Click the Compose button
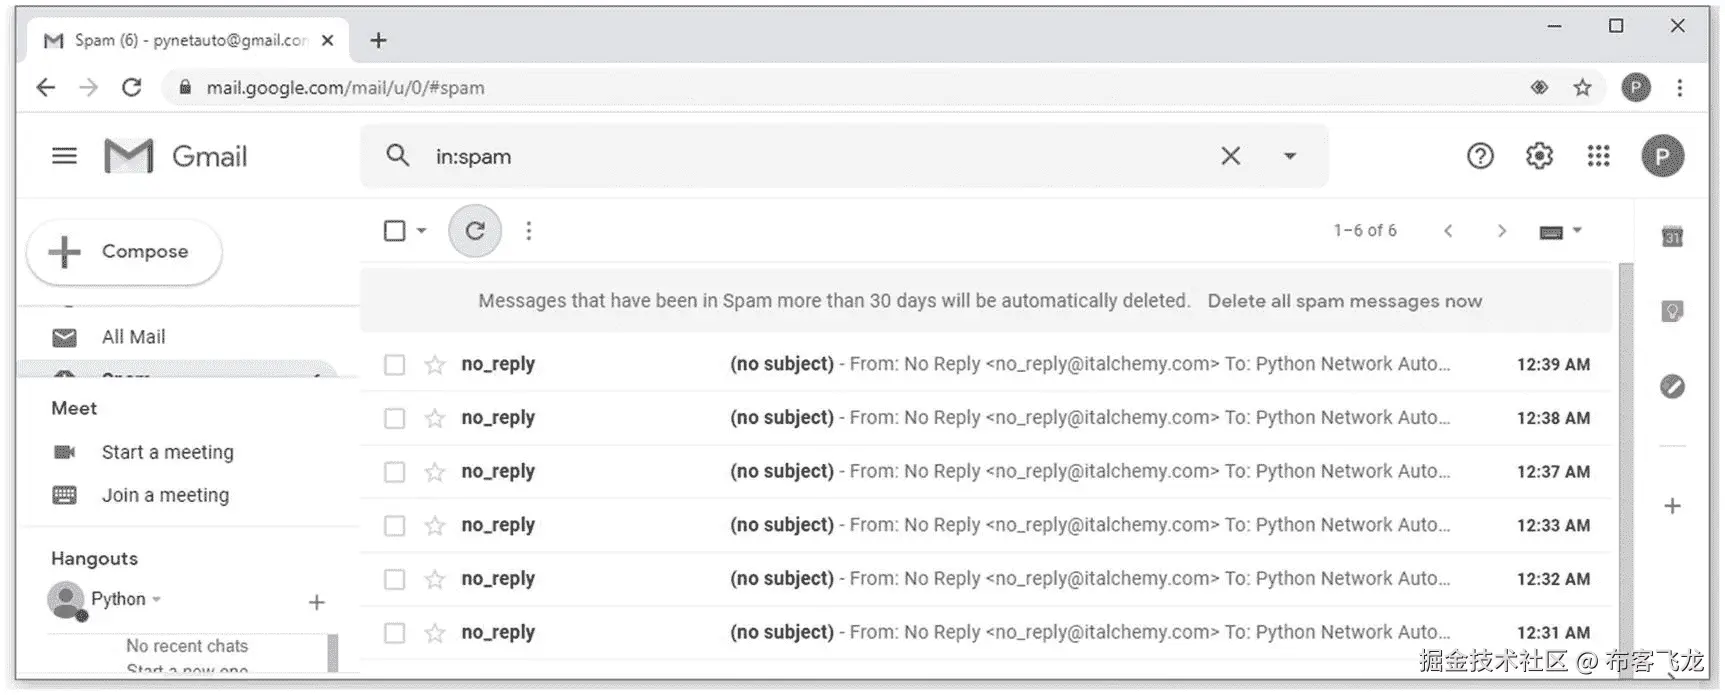This screenshot has width=1725, height=695. [x=124, y=252]
